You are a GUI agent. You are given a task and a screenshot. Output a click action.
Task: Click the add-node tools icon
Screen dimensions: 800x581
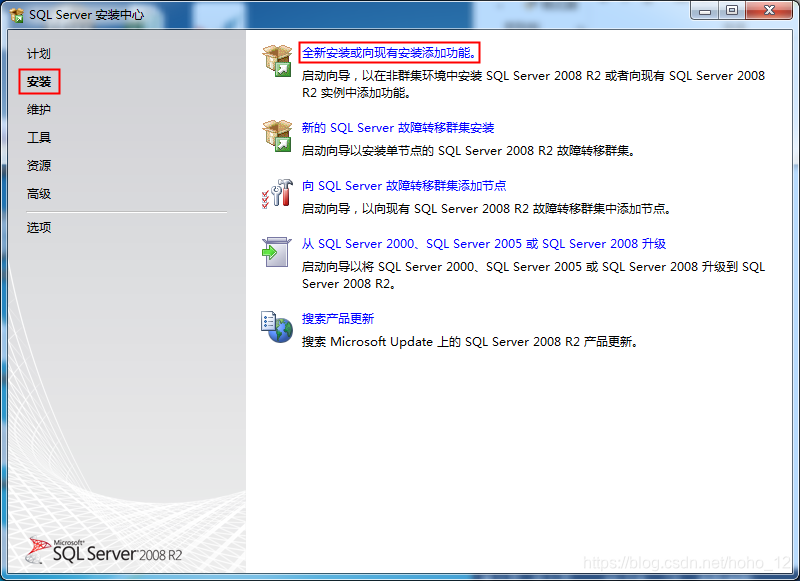pyautogui.click(x=277, y=194)
